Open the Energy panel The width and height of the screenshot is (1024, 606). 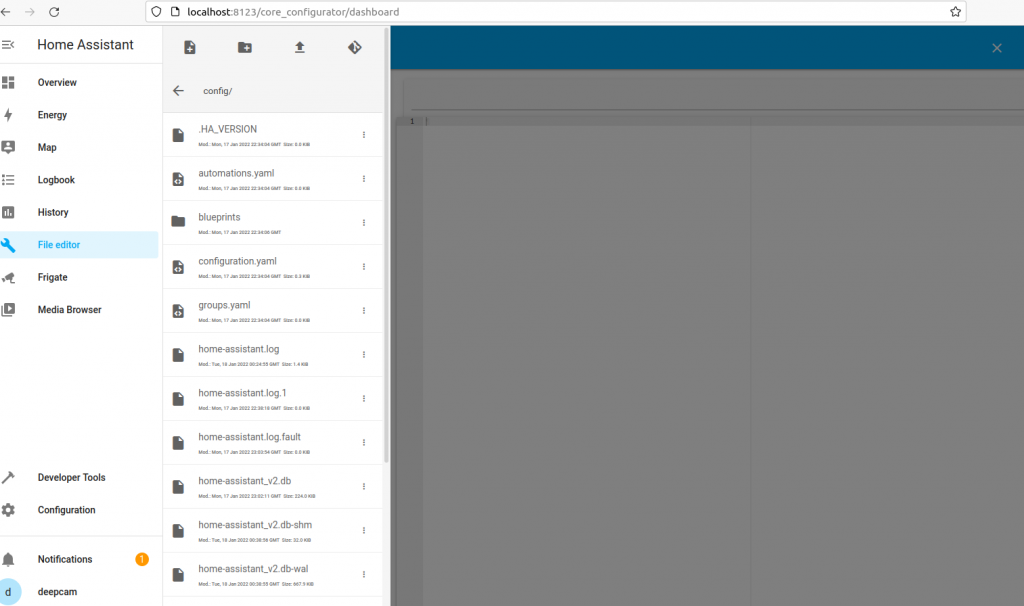point(79,115)
